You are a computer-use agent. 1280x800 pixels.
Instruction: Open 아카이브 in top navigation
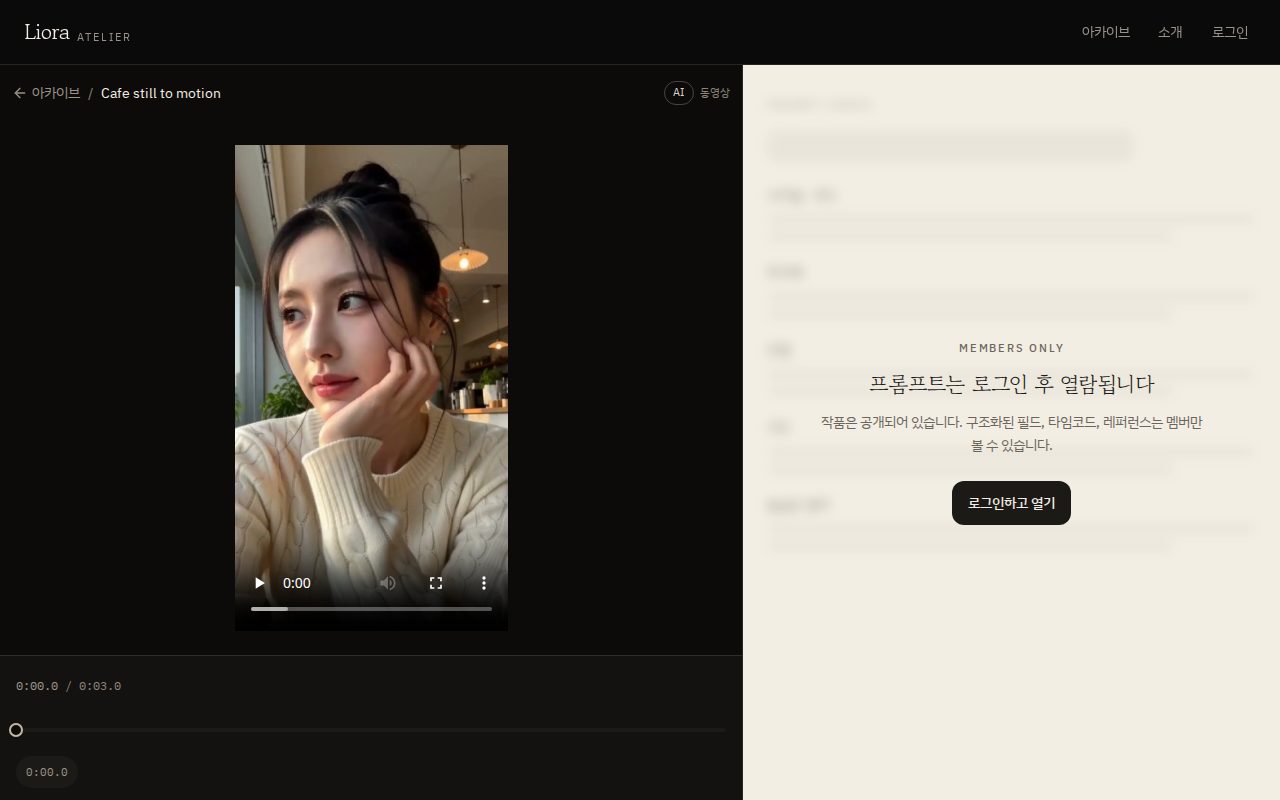(x=1106, y=32)
